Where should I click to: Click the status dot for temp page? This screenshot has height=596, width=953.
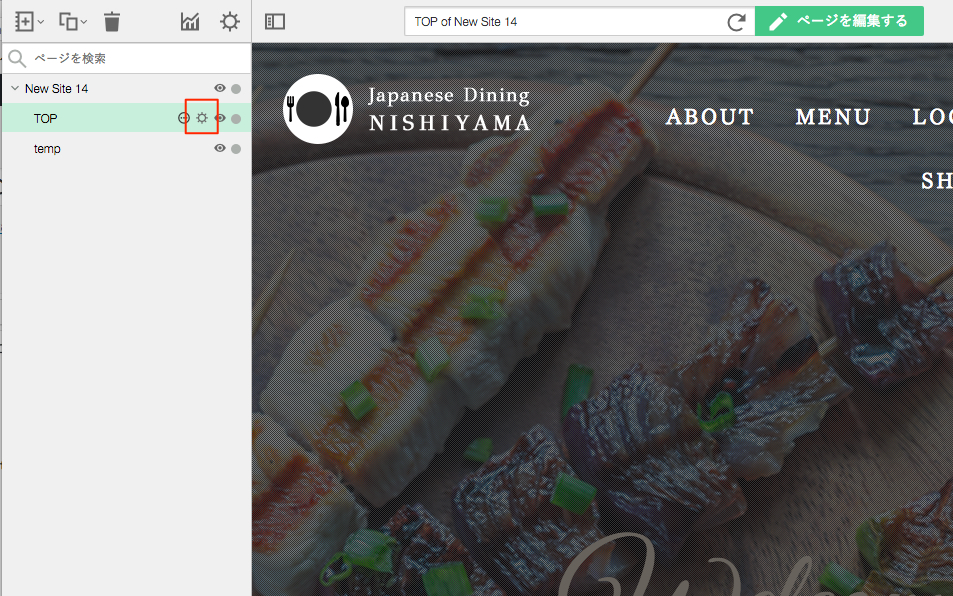tap(236, 148)
